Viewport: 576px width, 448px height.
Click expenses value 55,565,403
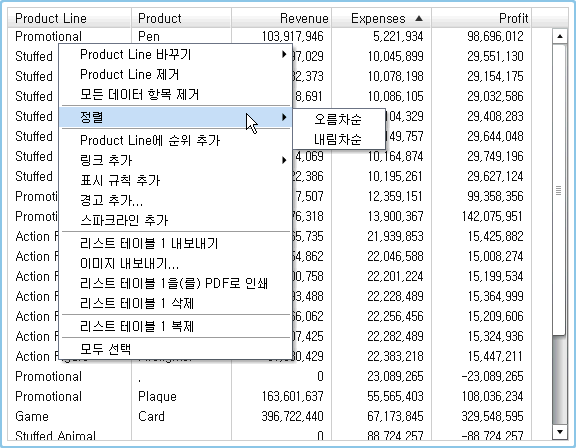click(395, 397)
